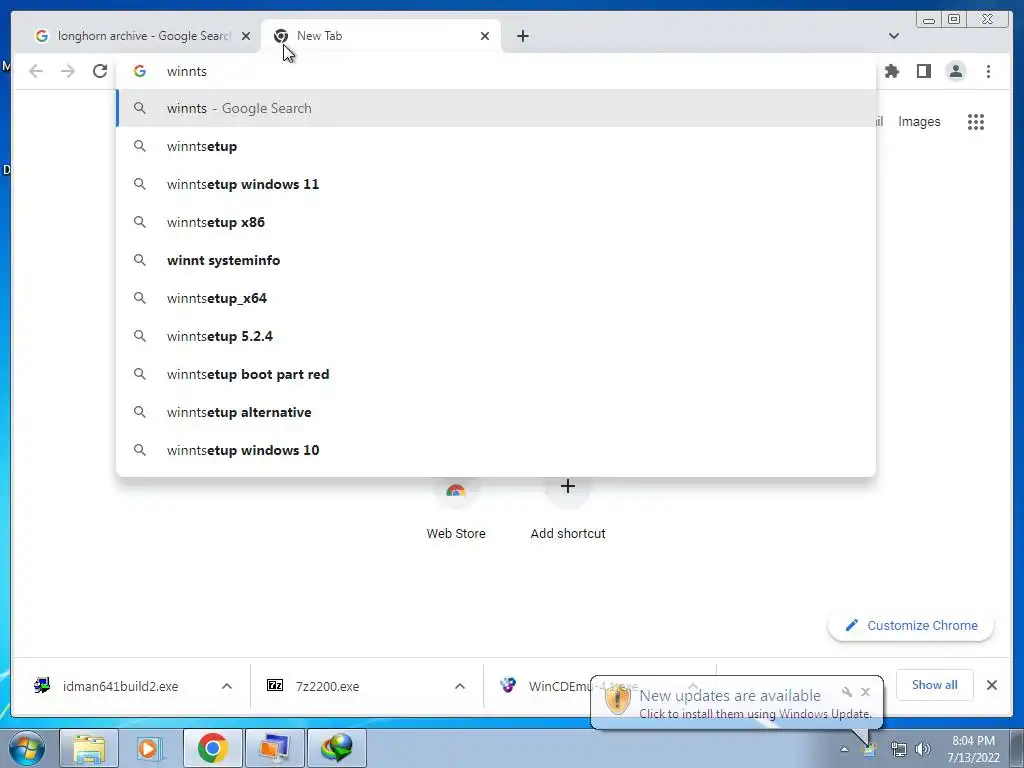This screenshot has width=1024, height=768.
Task: Expand options for the 7z2200.exe download
Action: [460, 686]
